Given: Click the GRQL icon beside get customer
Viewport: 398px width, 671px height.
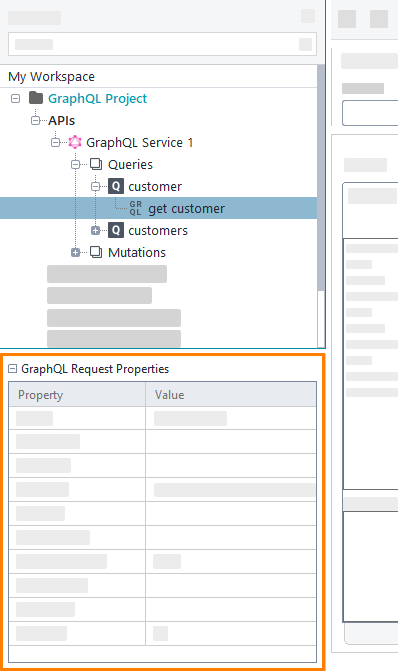Looking at the screenshot, I should 136,208.
